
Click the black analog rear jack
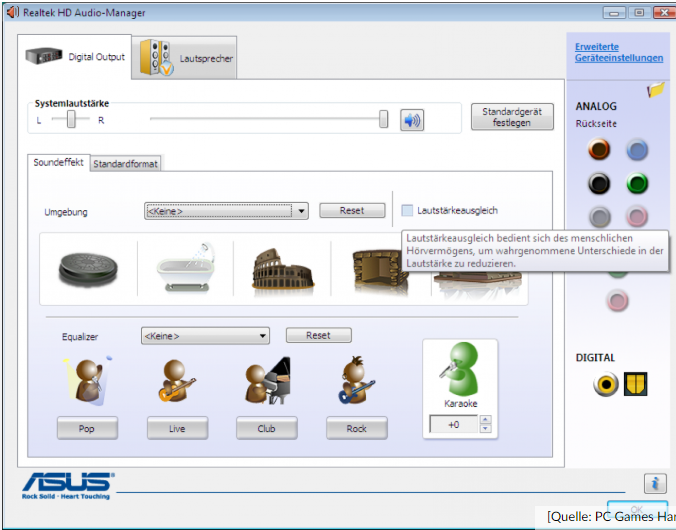point(599,183)
